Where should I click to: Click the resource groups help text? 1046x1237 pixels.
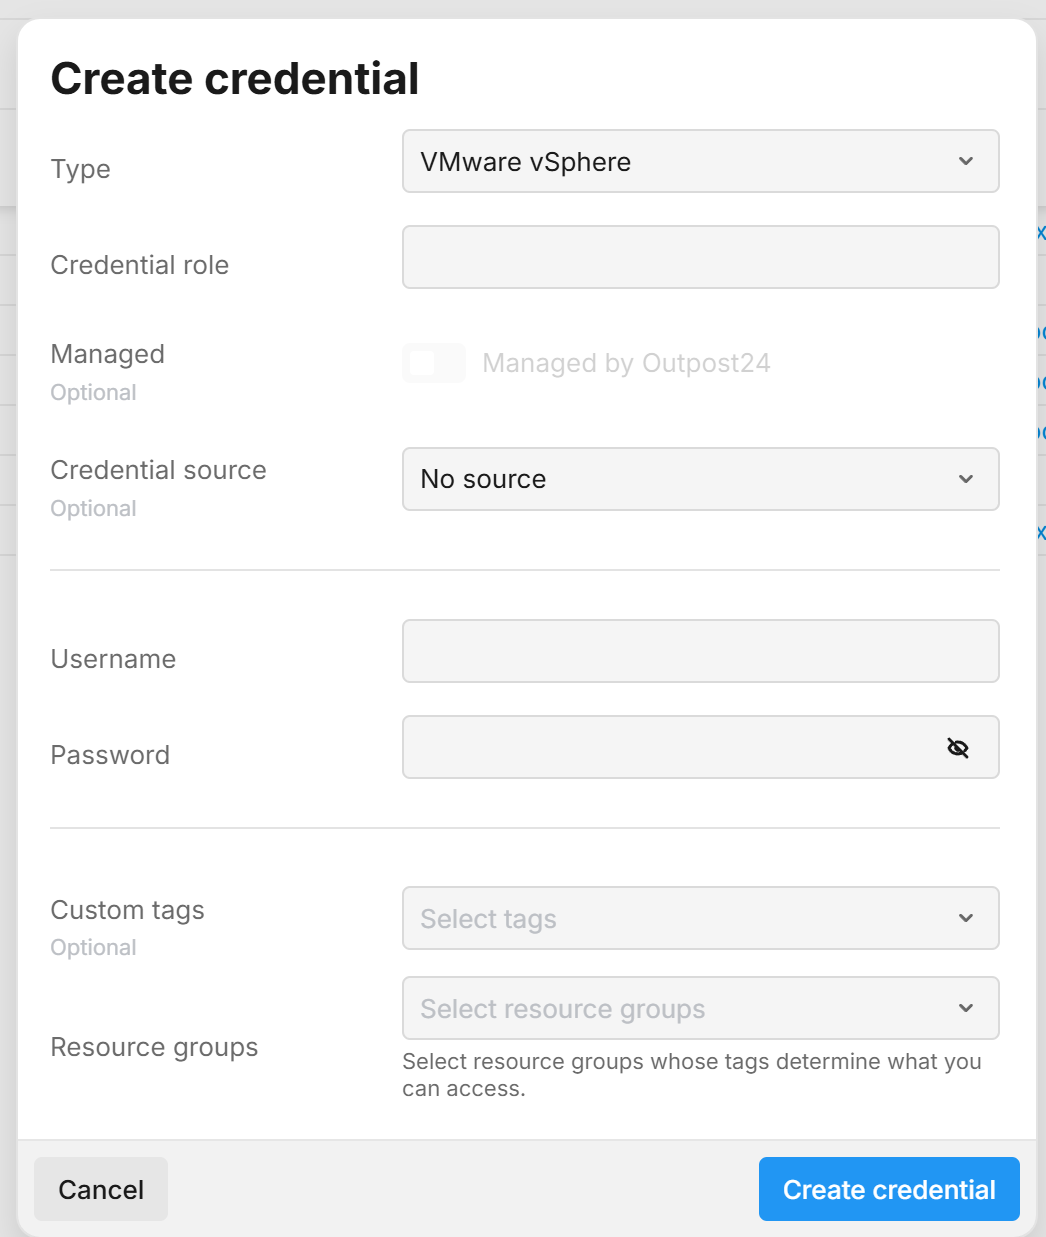click(692, 1075)
